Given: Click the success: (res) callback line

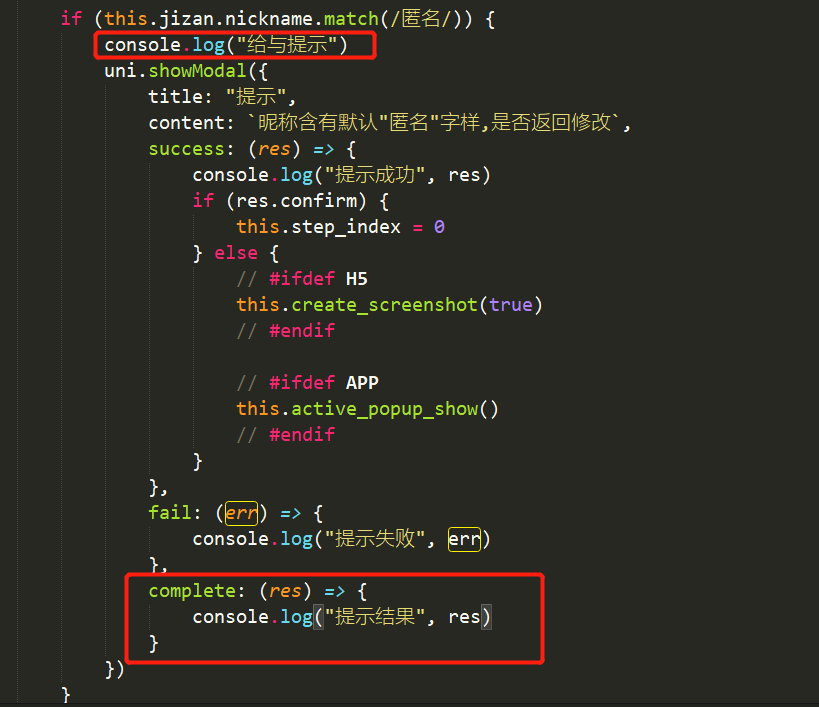Looking at the screenshot, I should [x=252, y=149].
